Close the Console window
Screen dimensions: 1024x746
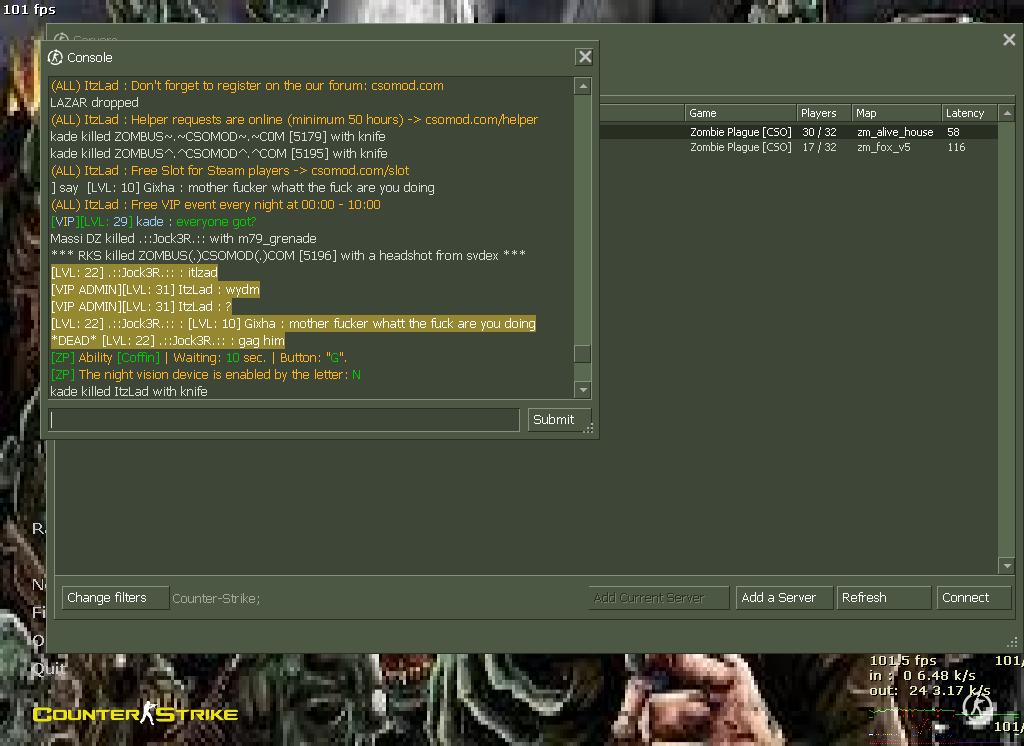585,58
